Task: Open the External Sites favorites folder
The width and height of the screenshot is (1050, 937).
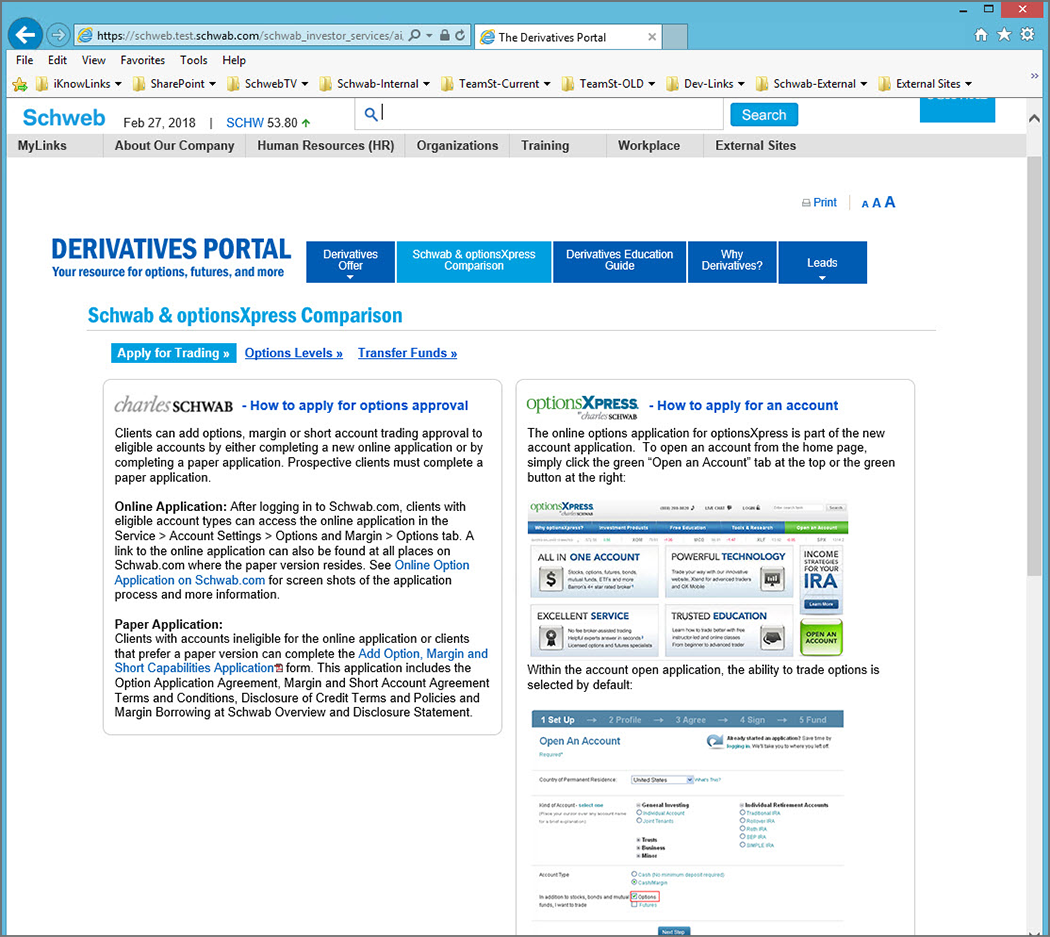Action: [x=925, y=84]
